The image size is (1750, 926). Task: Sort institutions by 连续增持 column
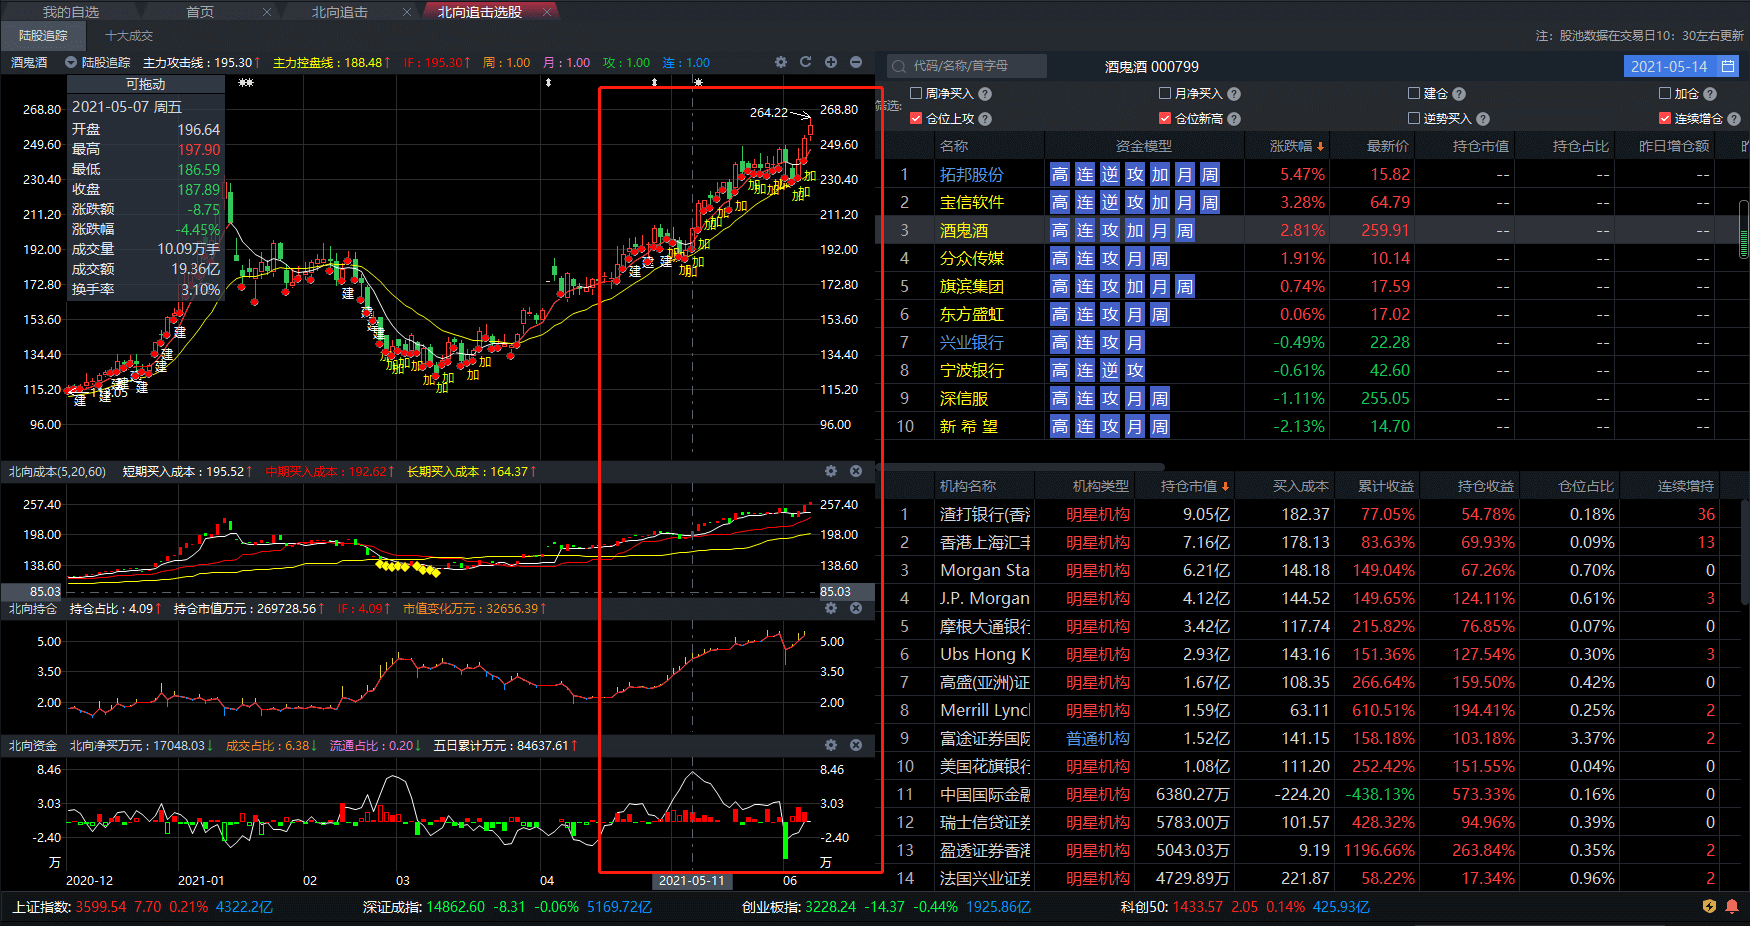point(1685,486)
